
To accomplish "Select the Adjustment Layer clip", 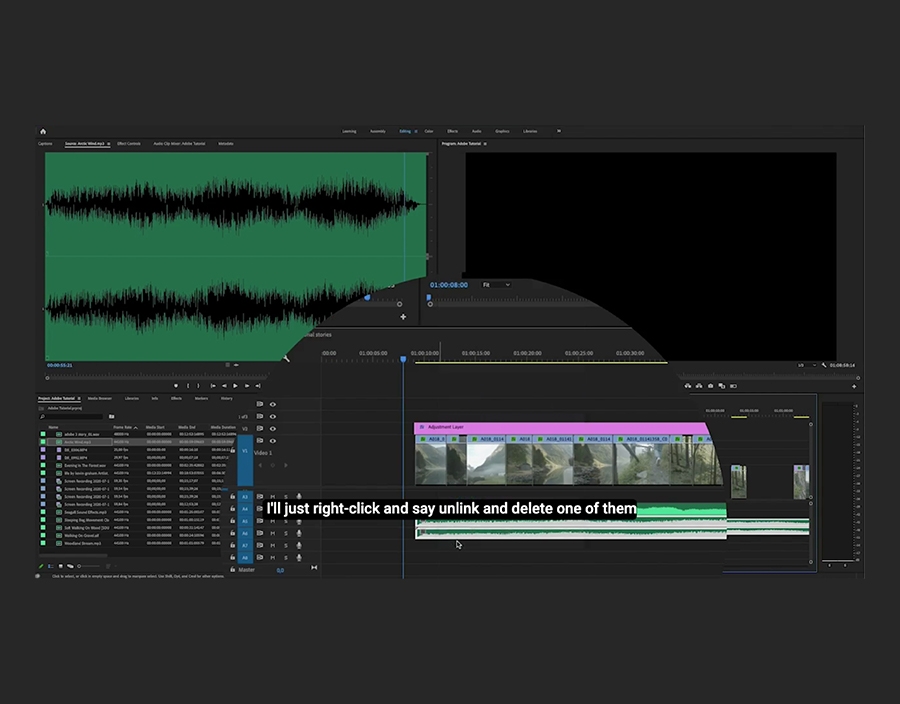I will click(x=561, y=427).
